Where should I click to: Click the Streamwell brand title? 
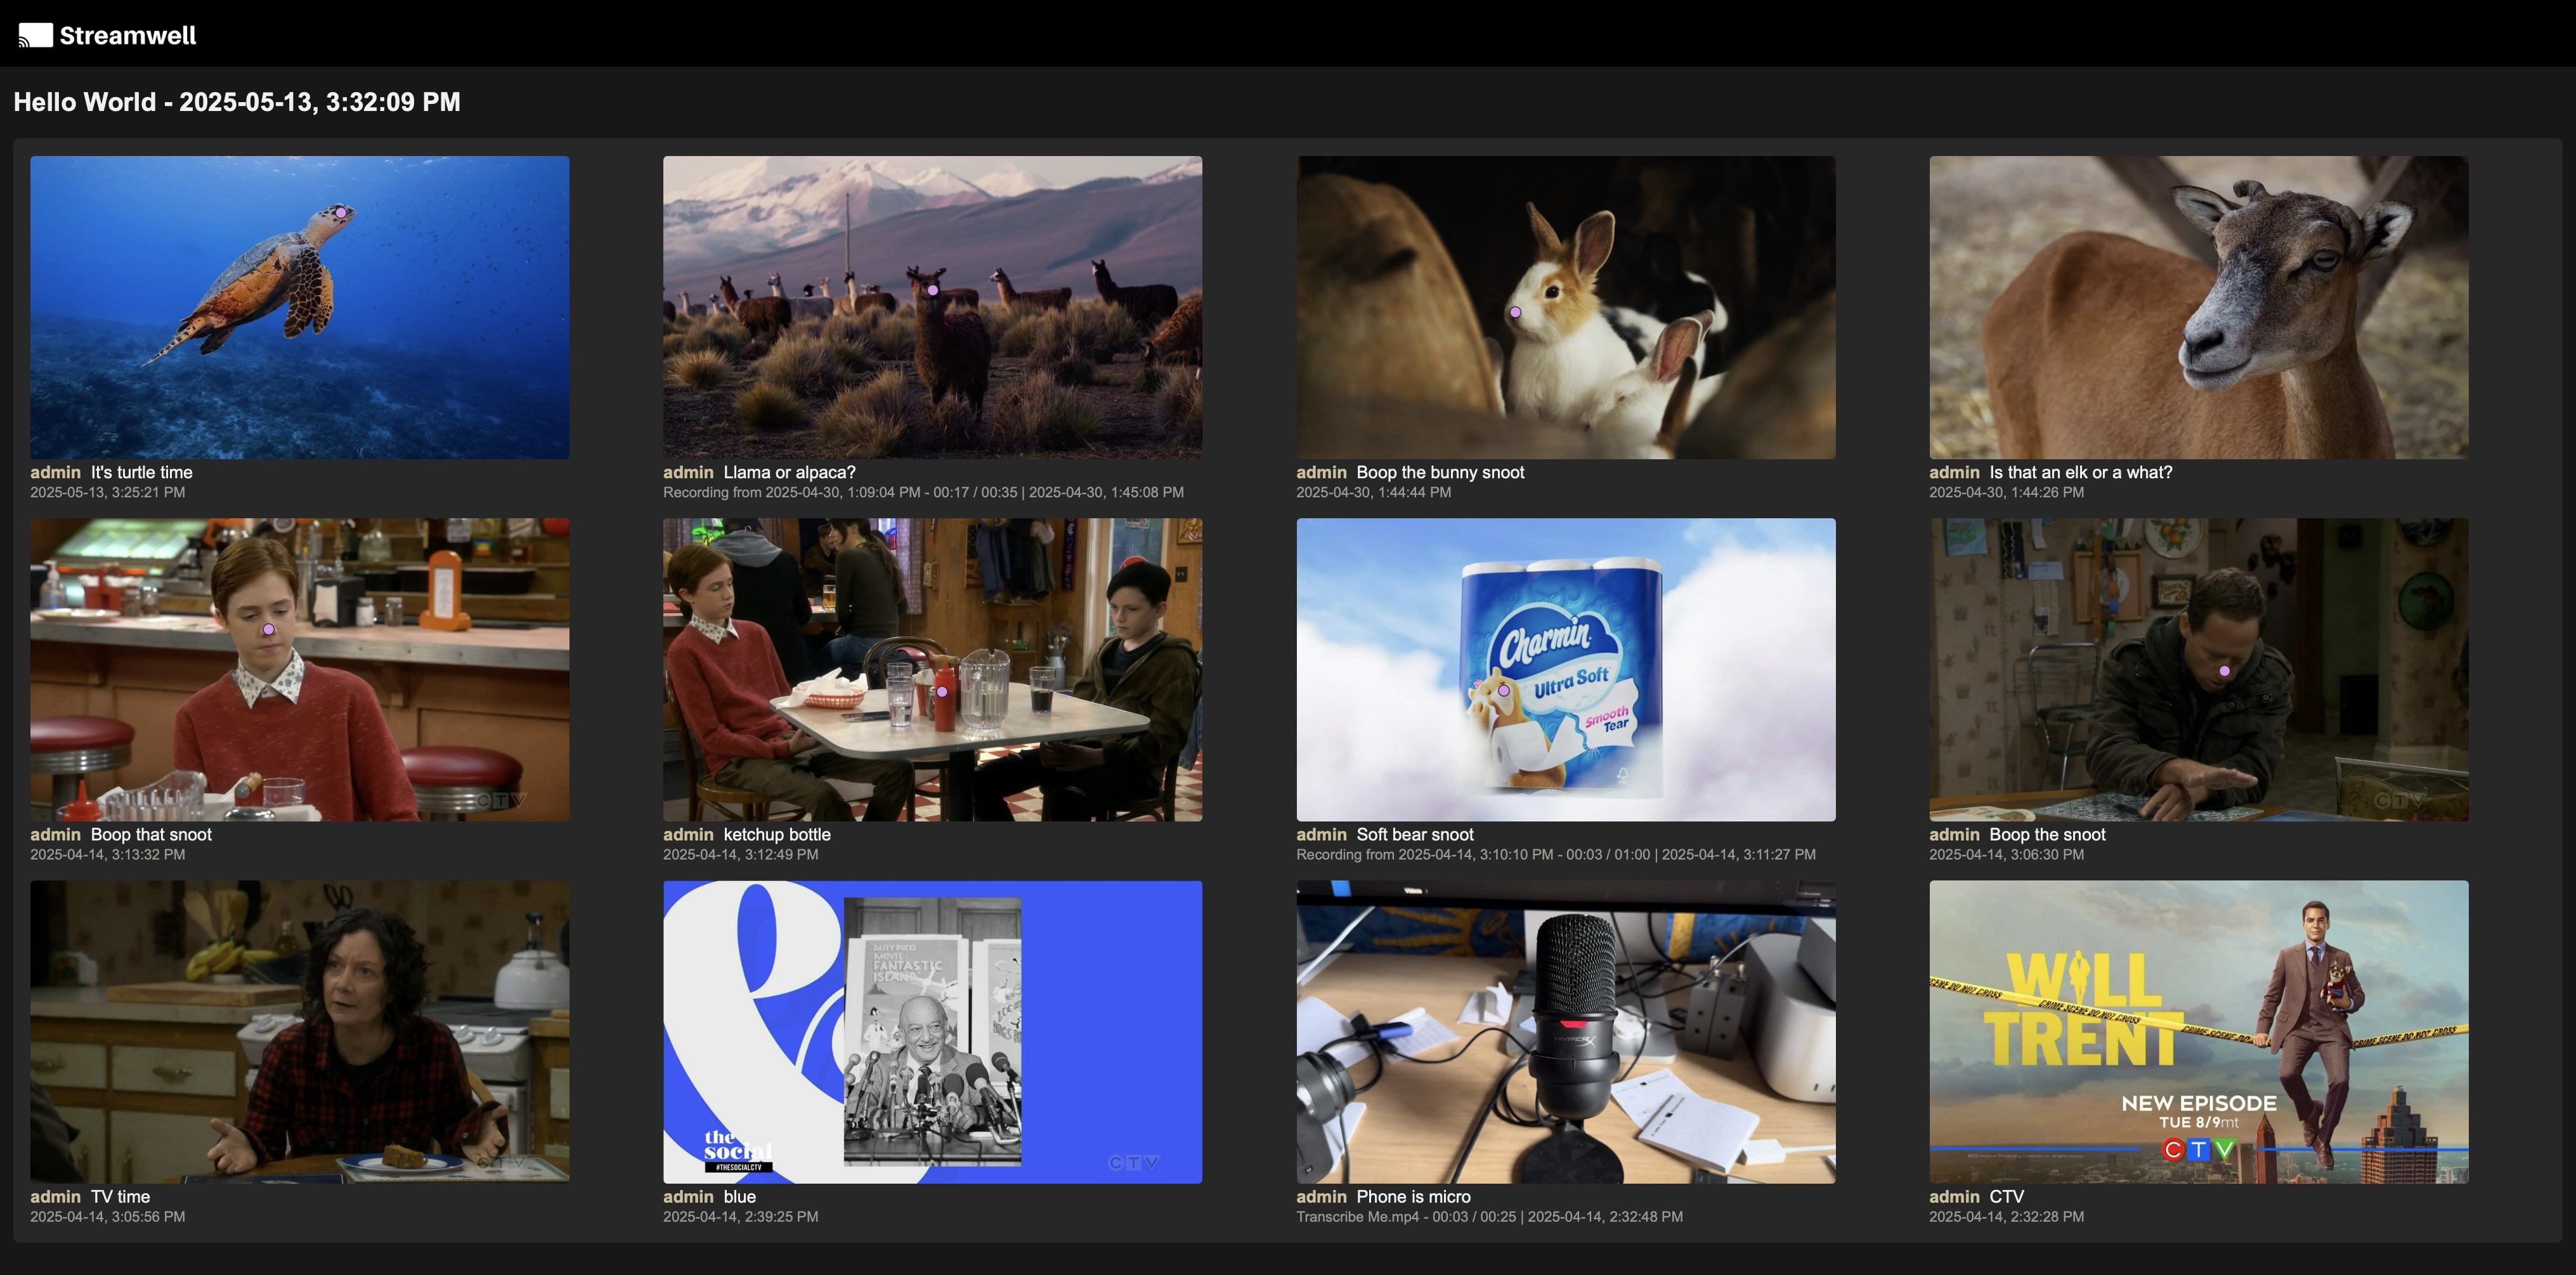click(128, 36)
